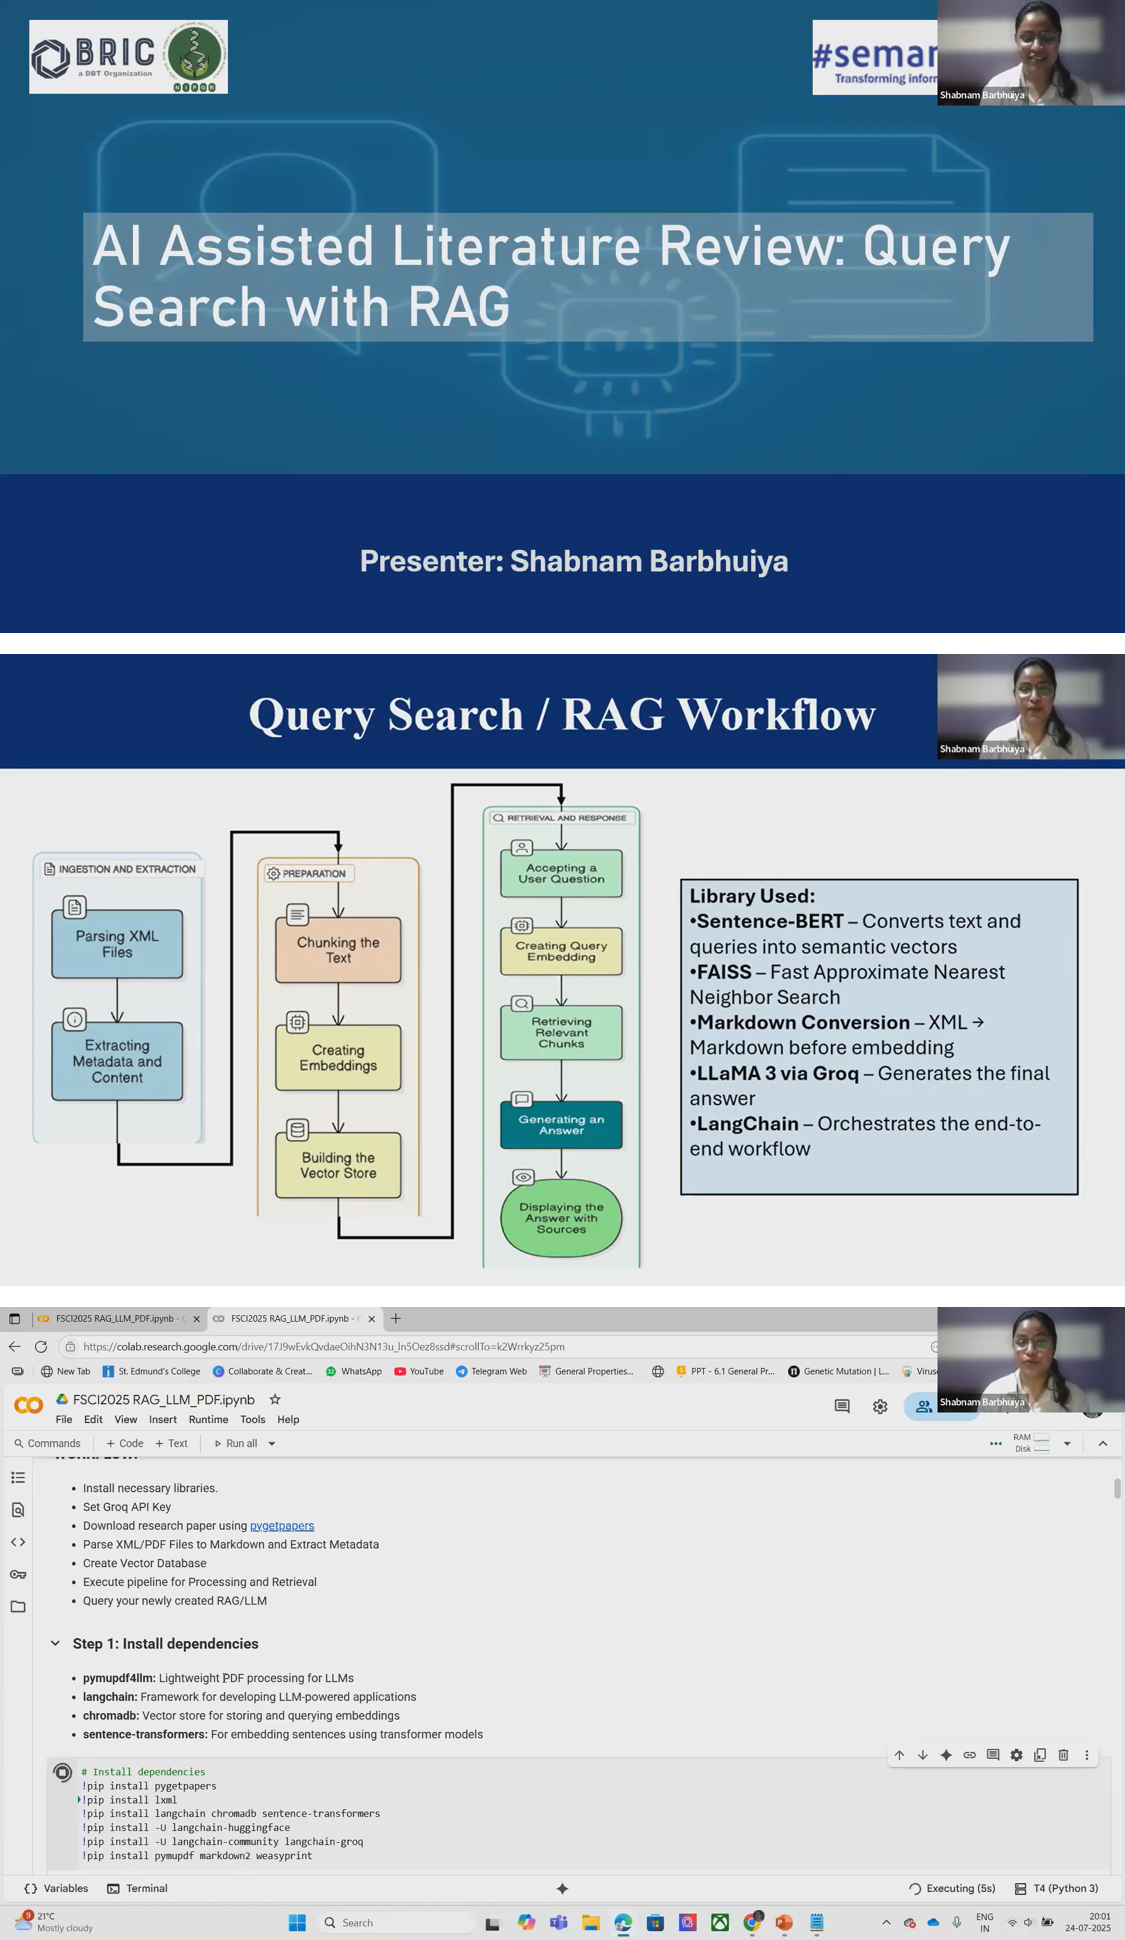
Task: Open the RAM and Disk runtime dropdown
Action: click(x=1067, y=1443)
